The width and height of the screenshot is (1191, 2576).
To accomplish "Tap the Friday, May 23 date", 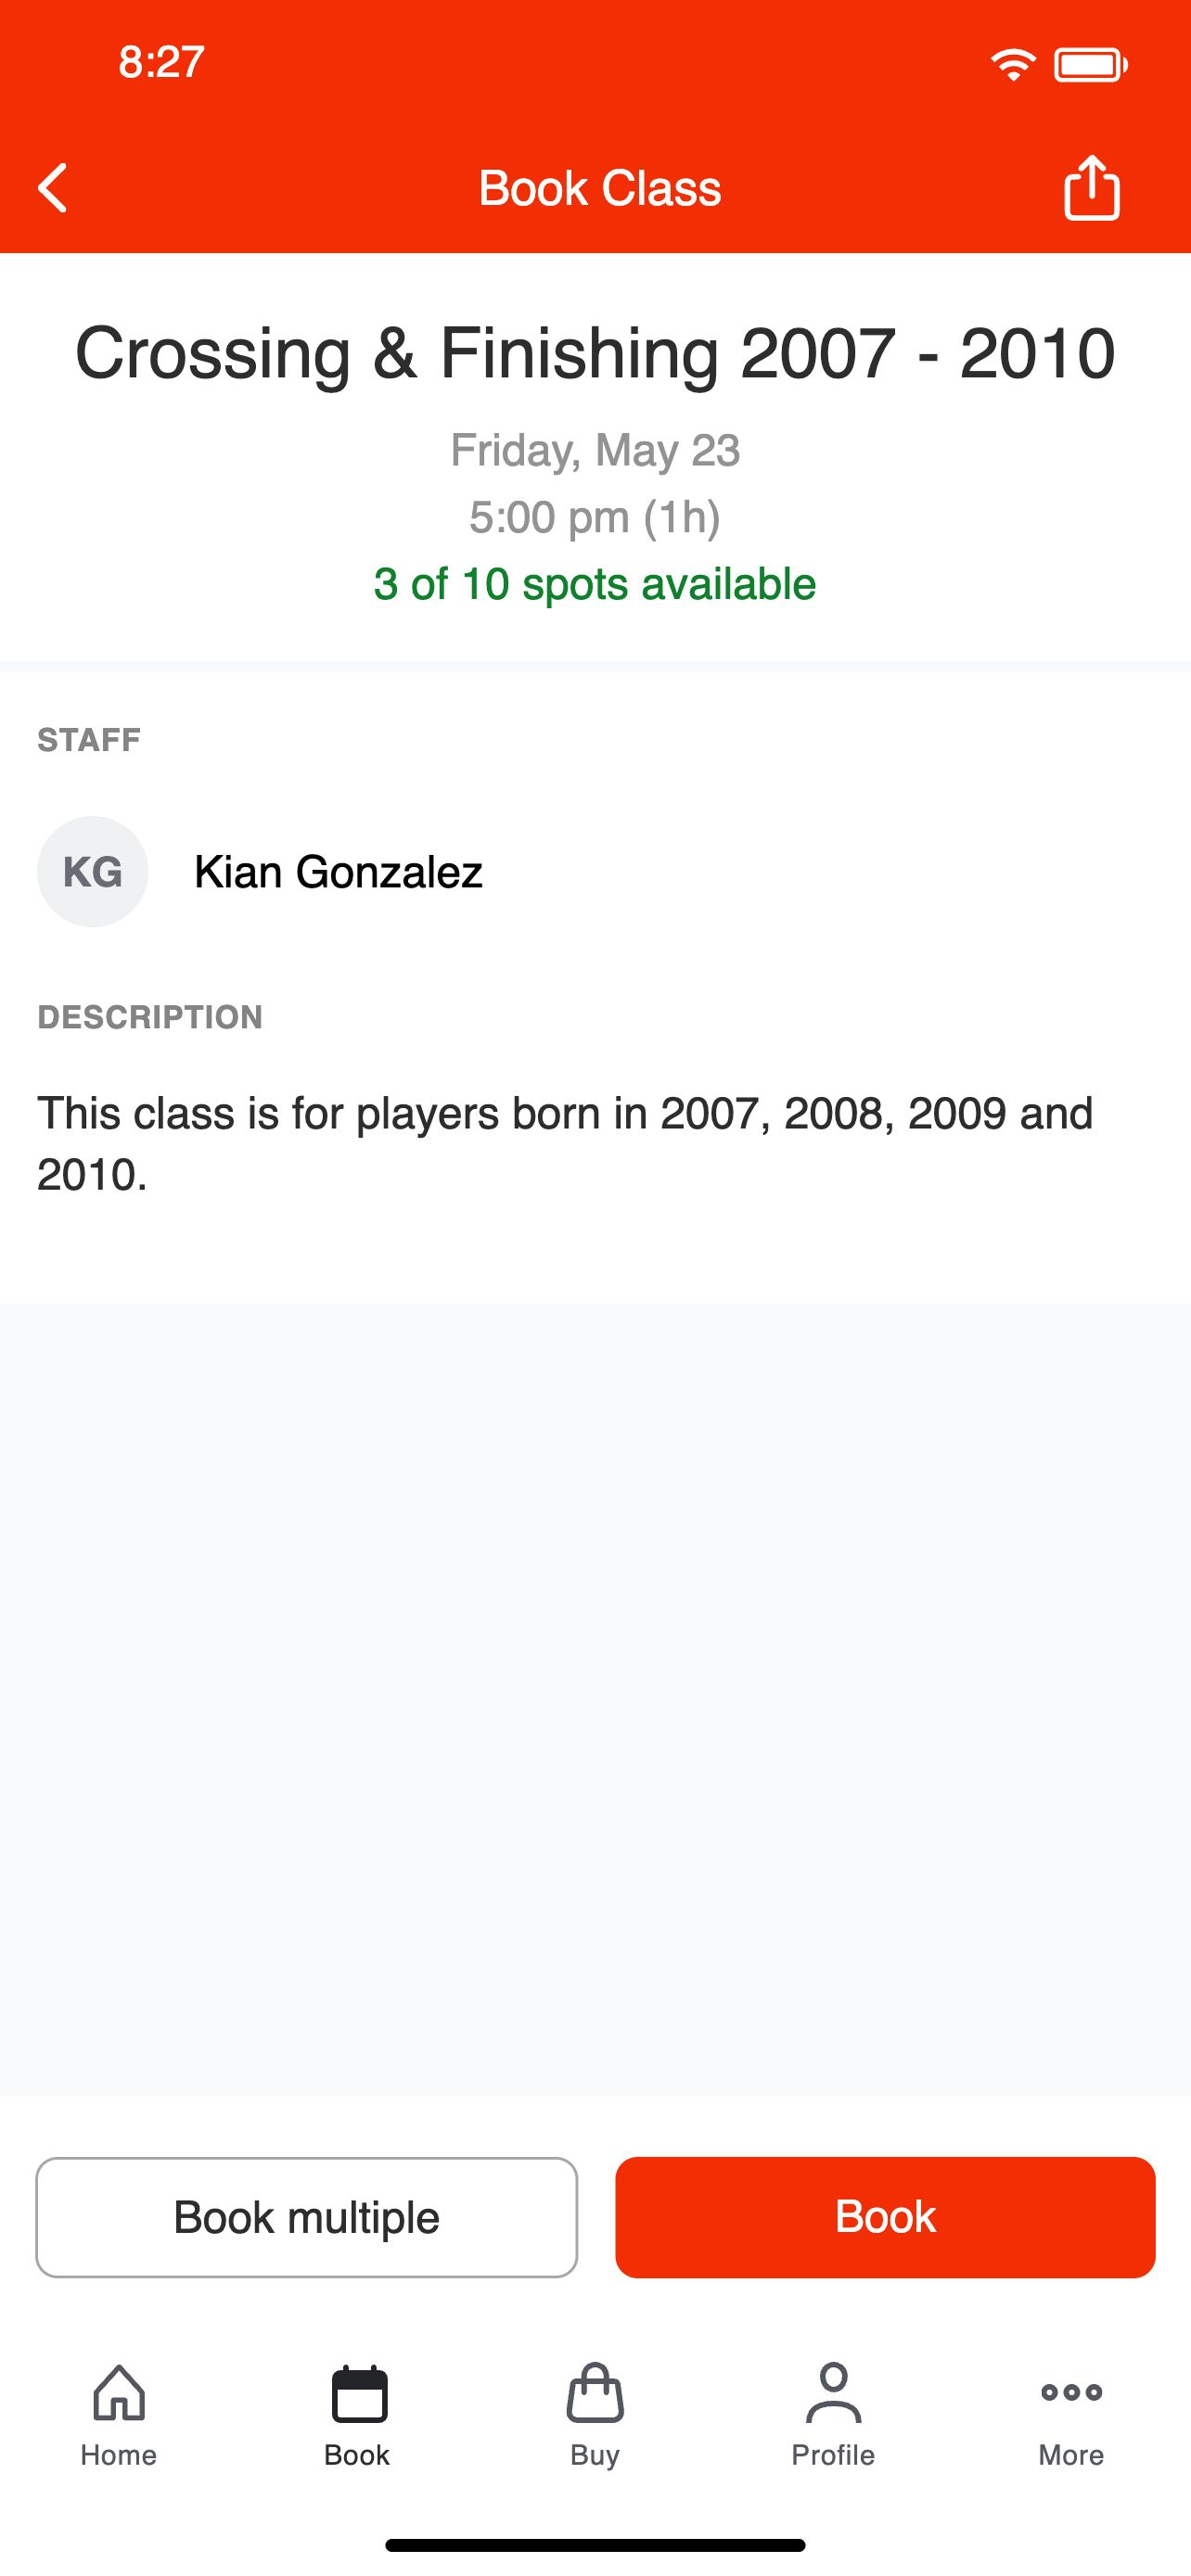I will click(595, 450).
